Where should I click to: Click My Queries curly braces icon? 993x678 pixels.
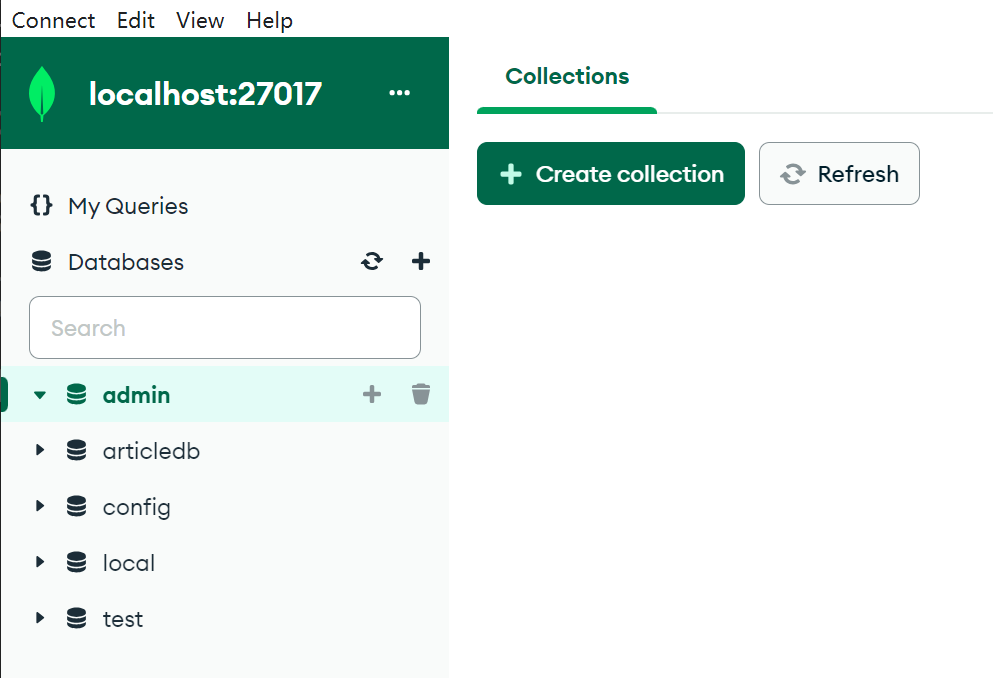pos(41,206)
